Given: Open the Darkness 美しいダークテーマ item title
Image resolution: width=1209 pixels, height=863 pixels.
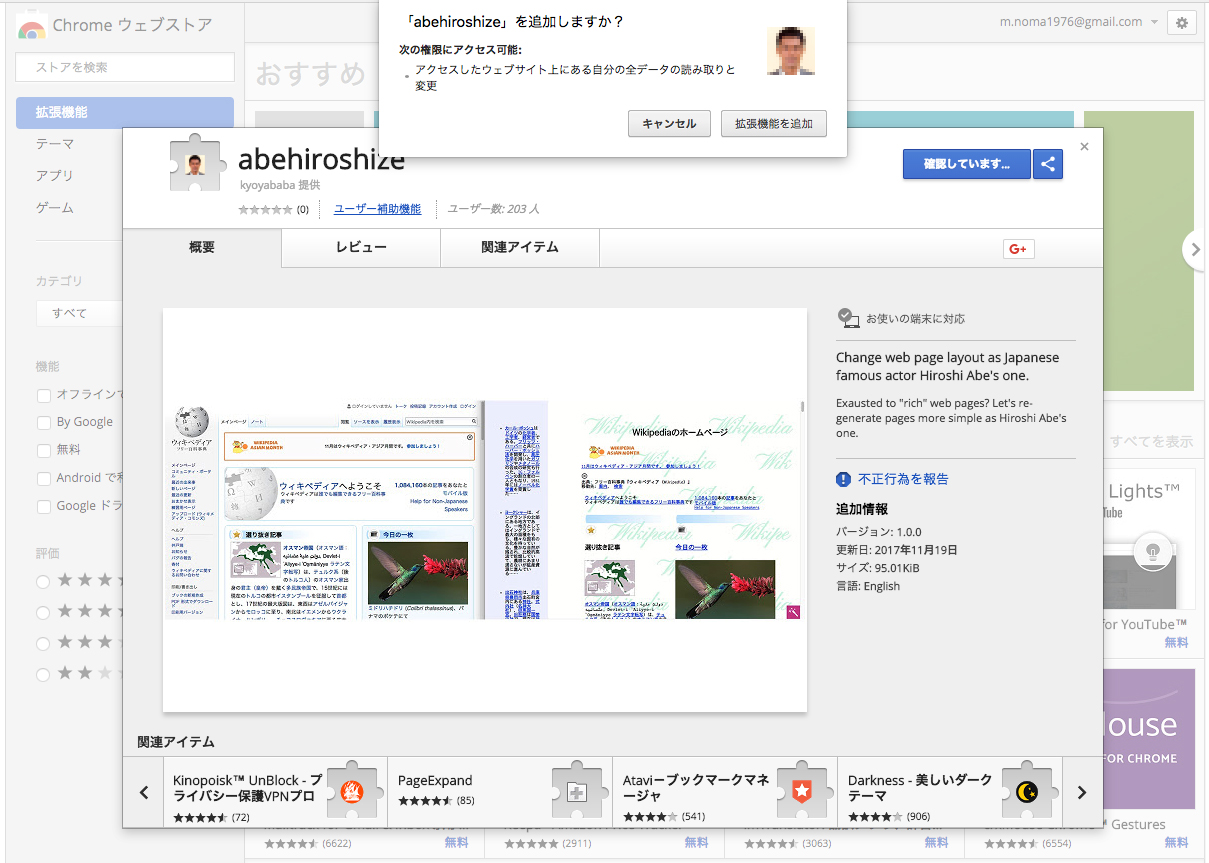Looking at the screenshot, I should pos(920,789).
